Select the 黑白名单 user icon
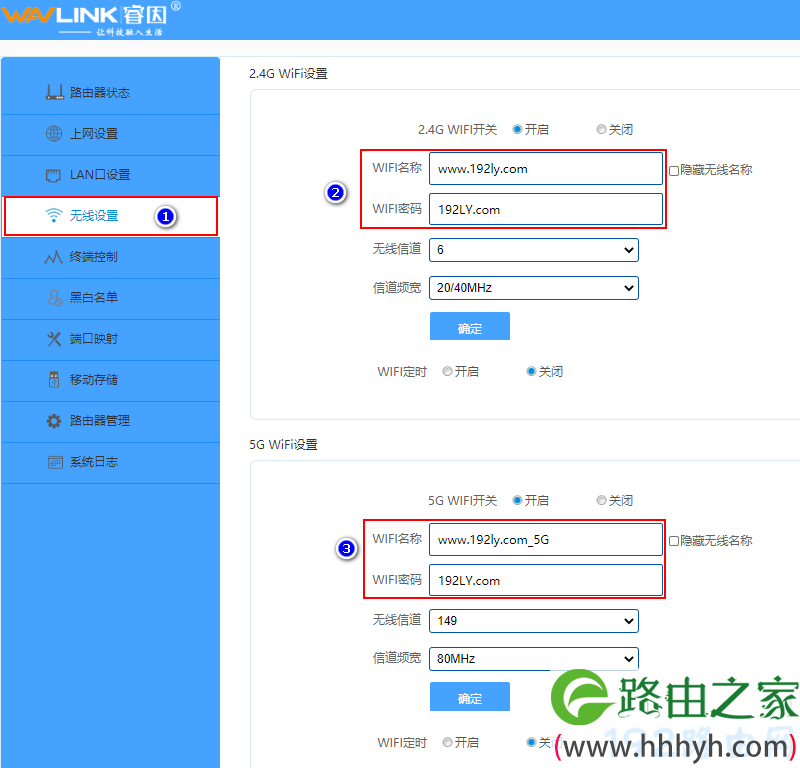 (x=110, y=298)
